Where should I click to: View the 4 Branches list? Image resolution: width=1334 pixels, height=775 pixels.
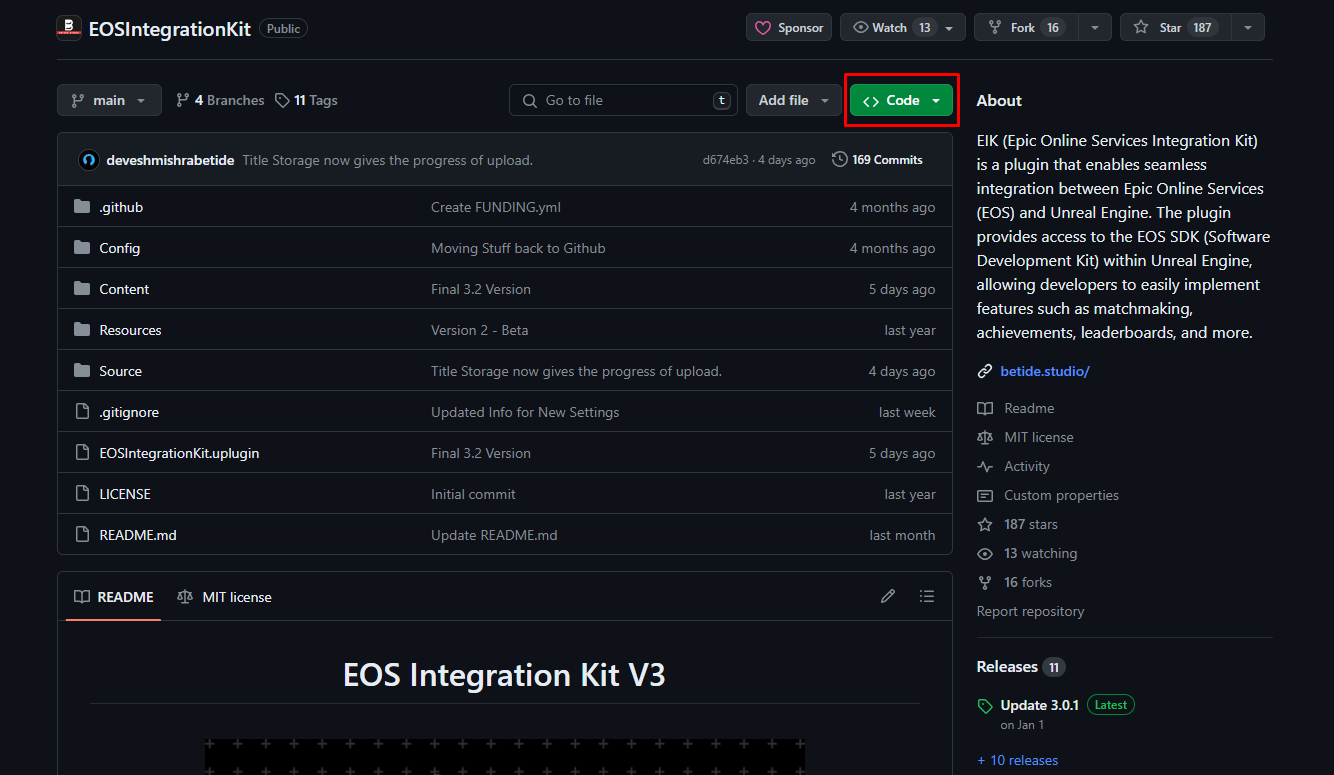coord(220,100)
